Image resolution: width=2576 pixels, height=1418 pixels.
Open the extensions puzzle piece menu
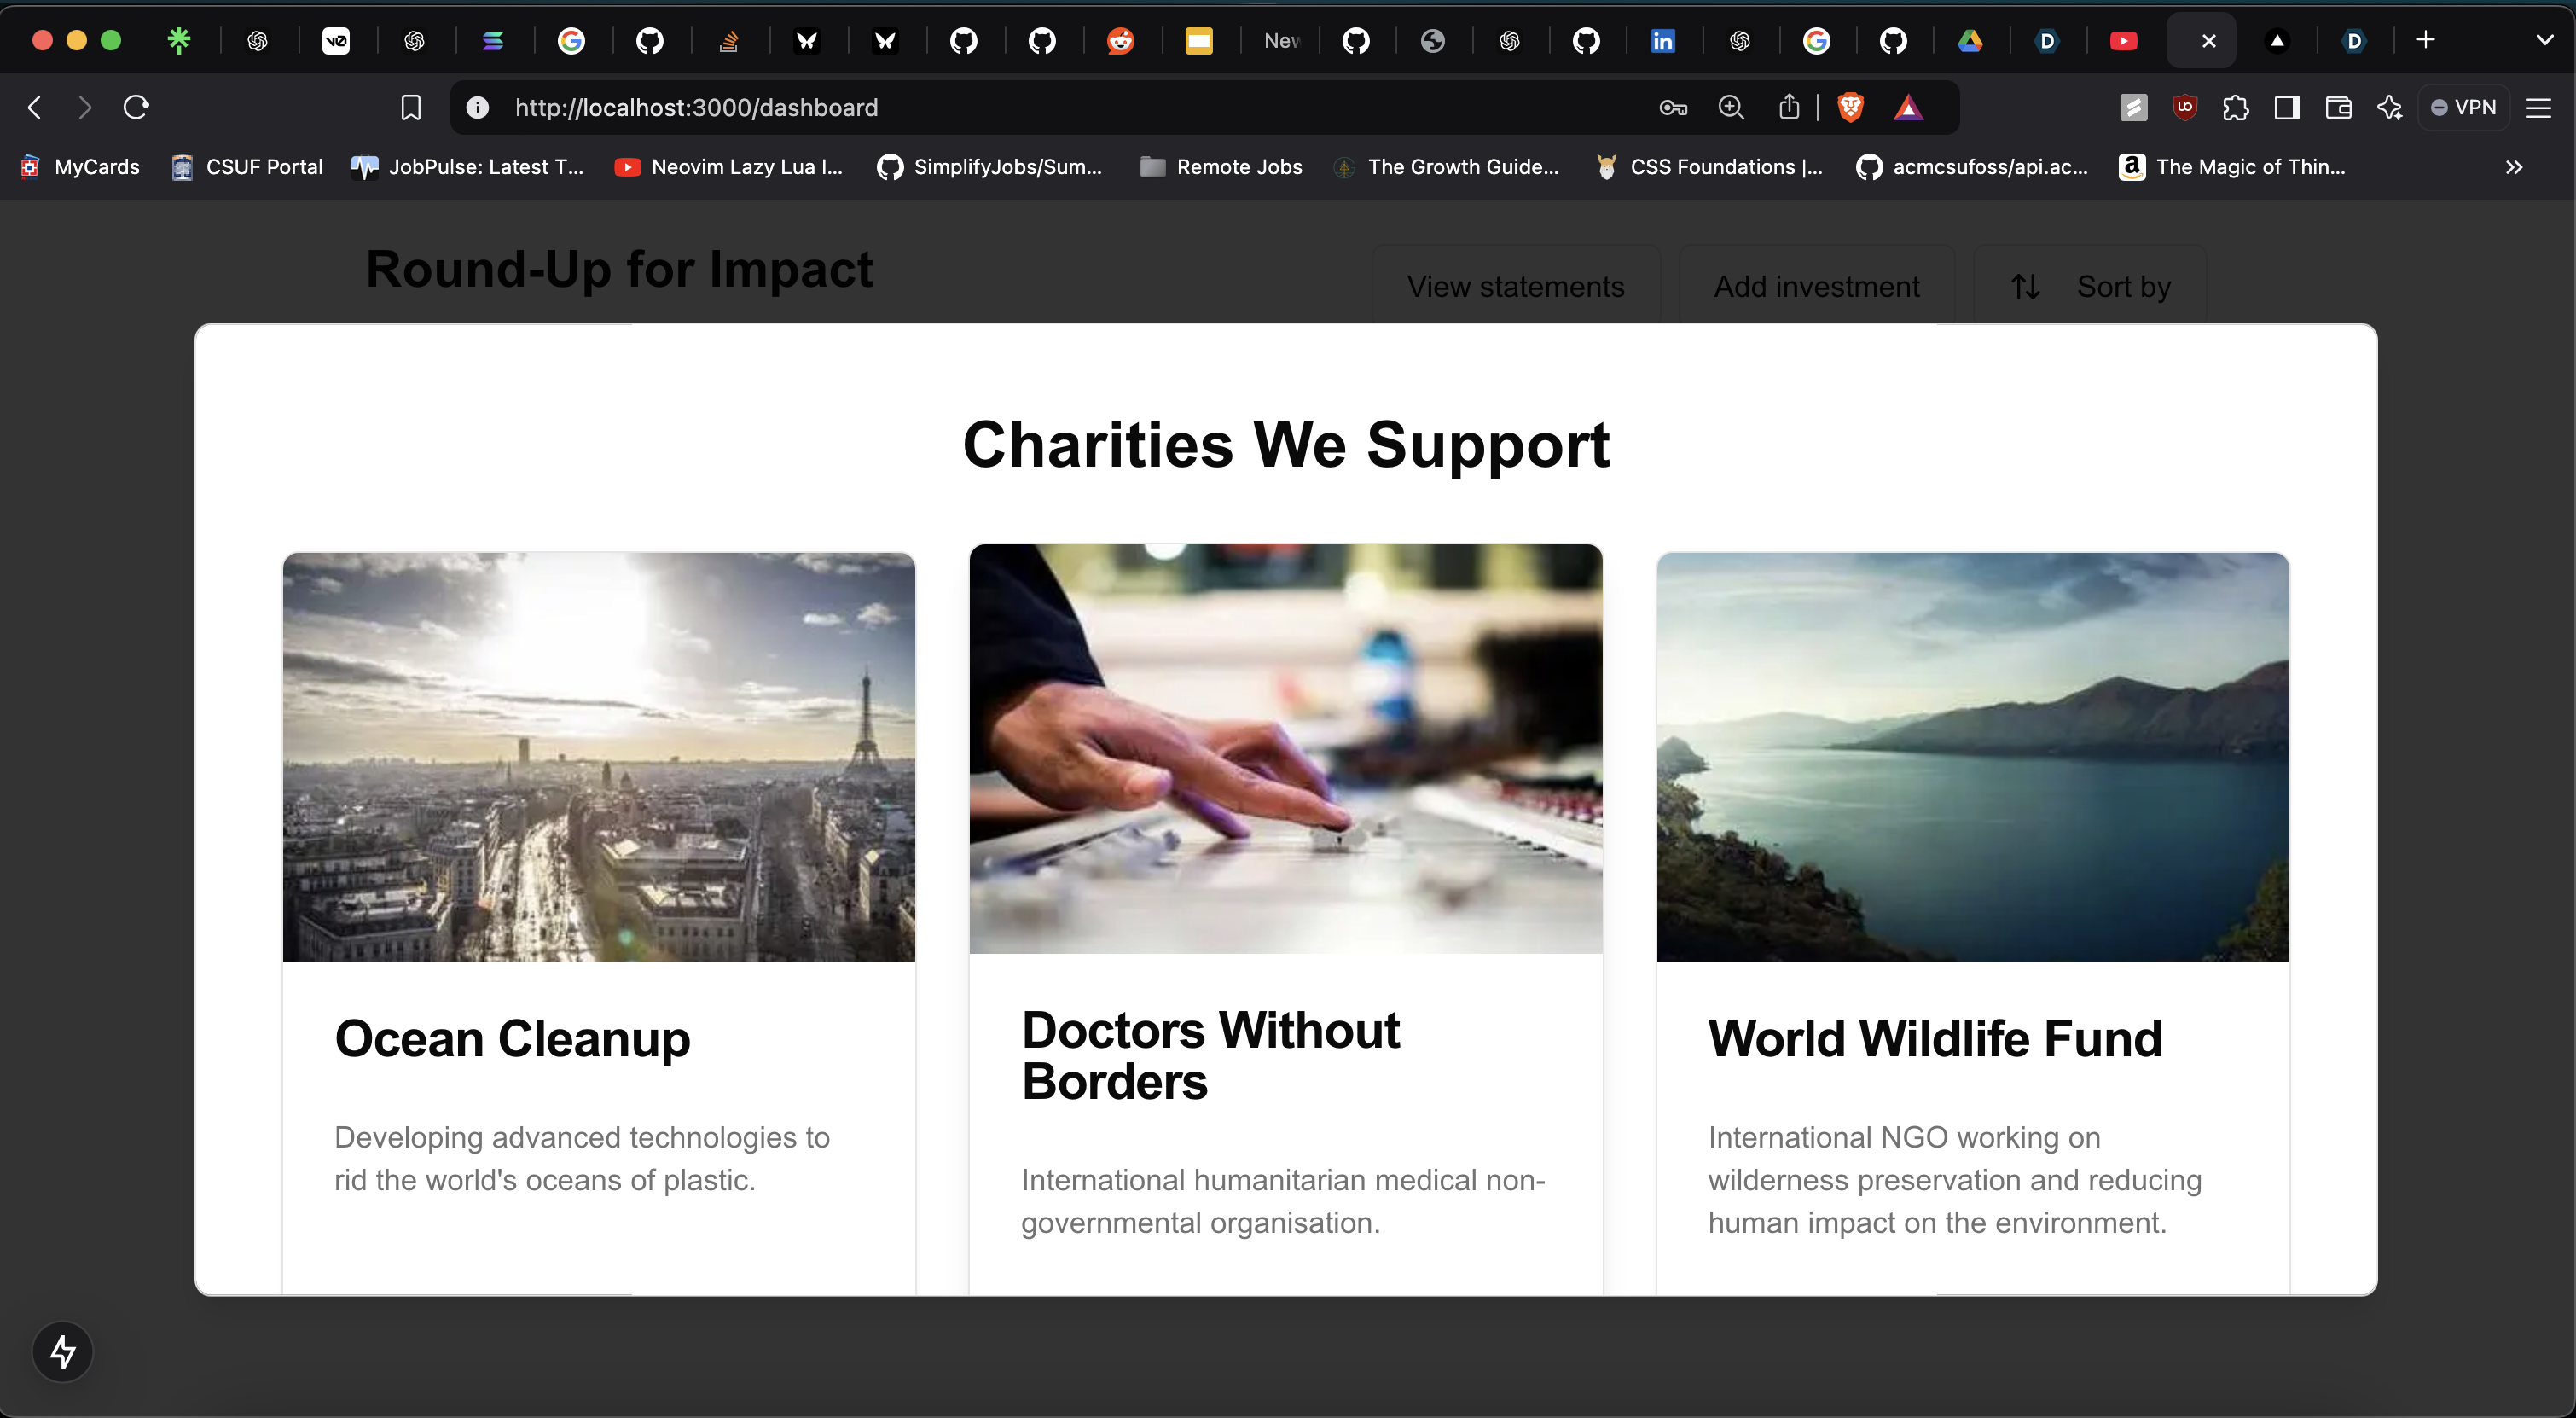click(x=2236, y=107)
